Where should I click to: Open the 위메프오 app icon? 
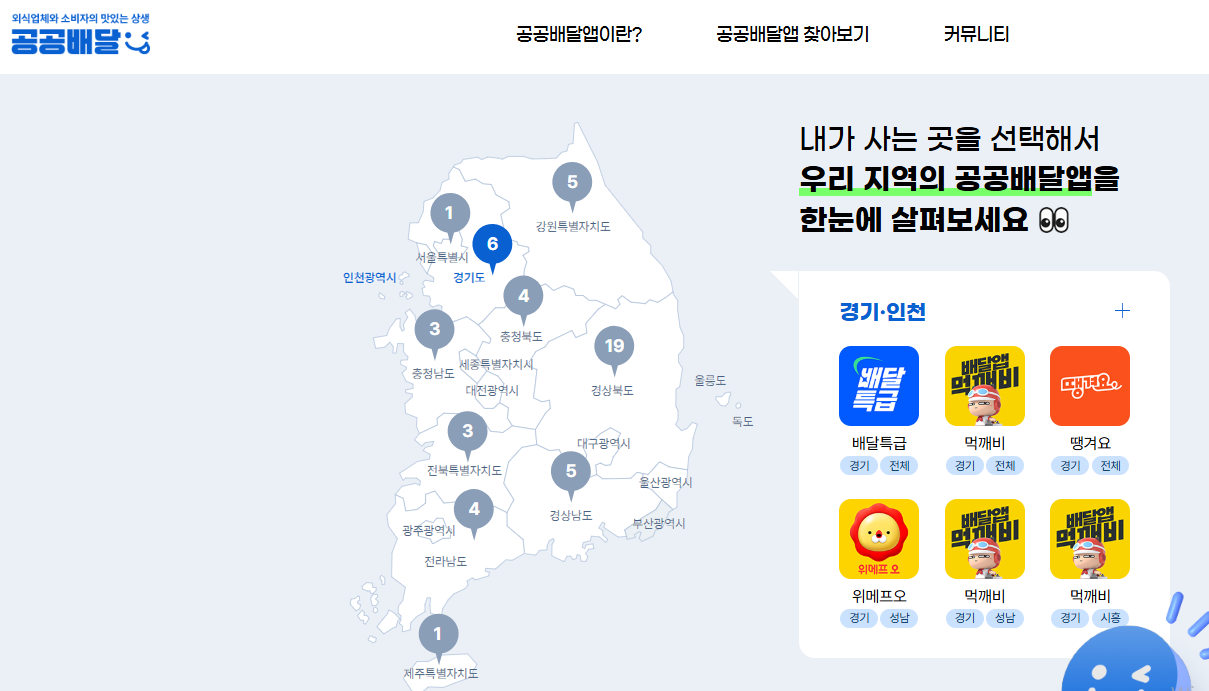879,539
